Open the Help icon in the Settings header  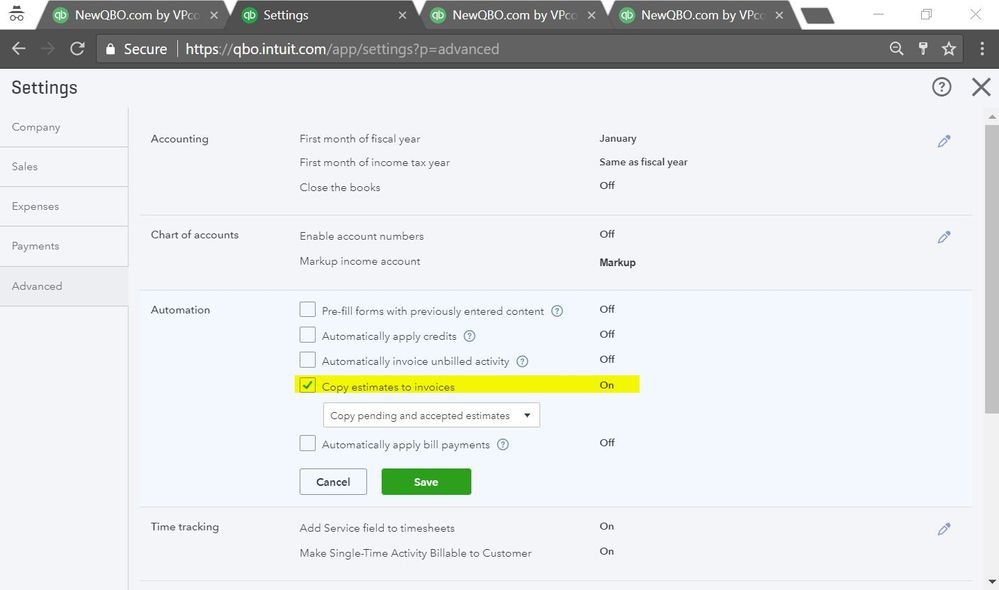coord(941,87)
